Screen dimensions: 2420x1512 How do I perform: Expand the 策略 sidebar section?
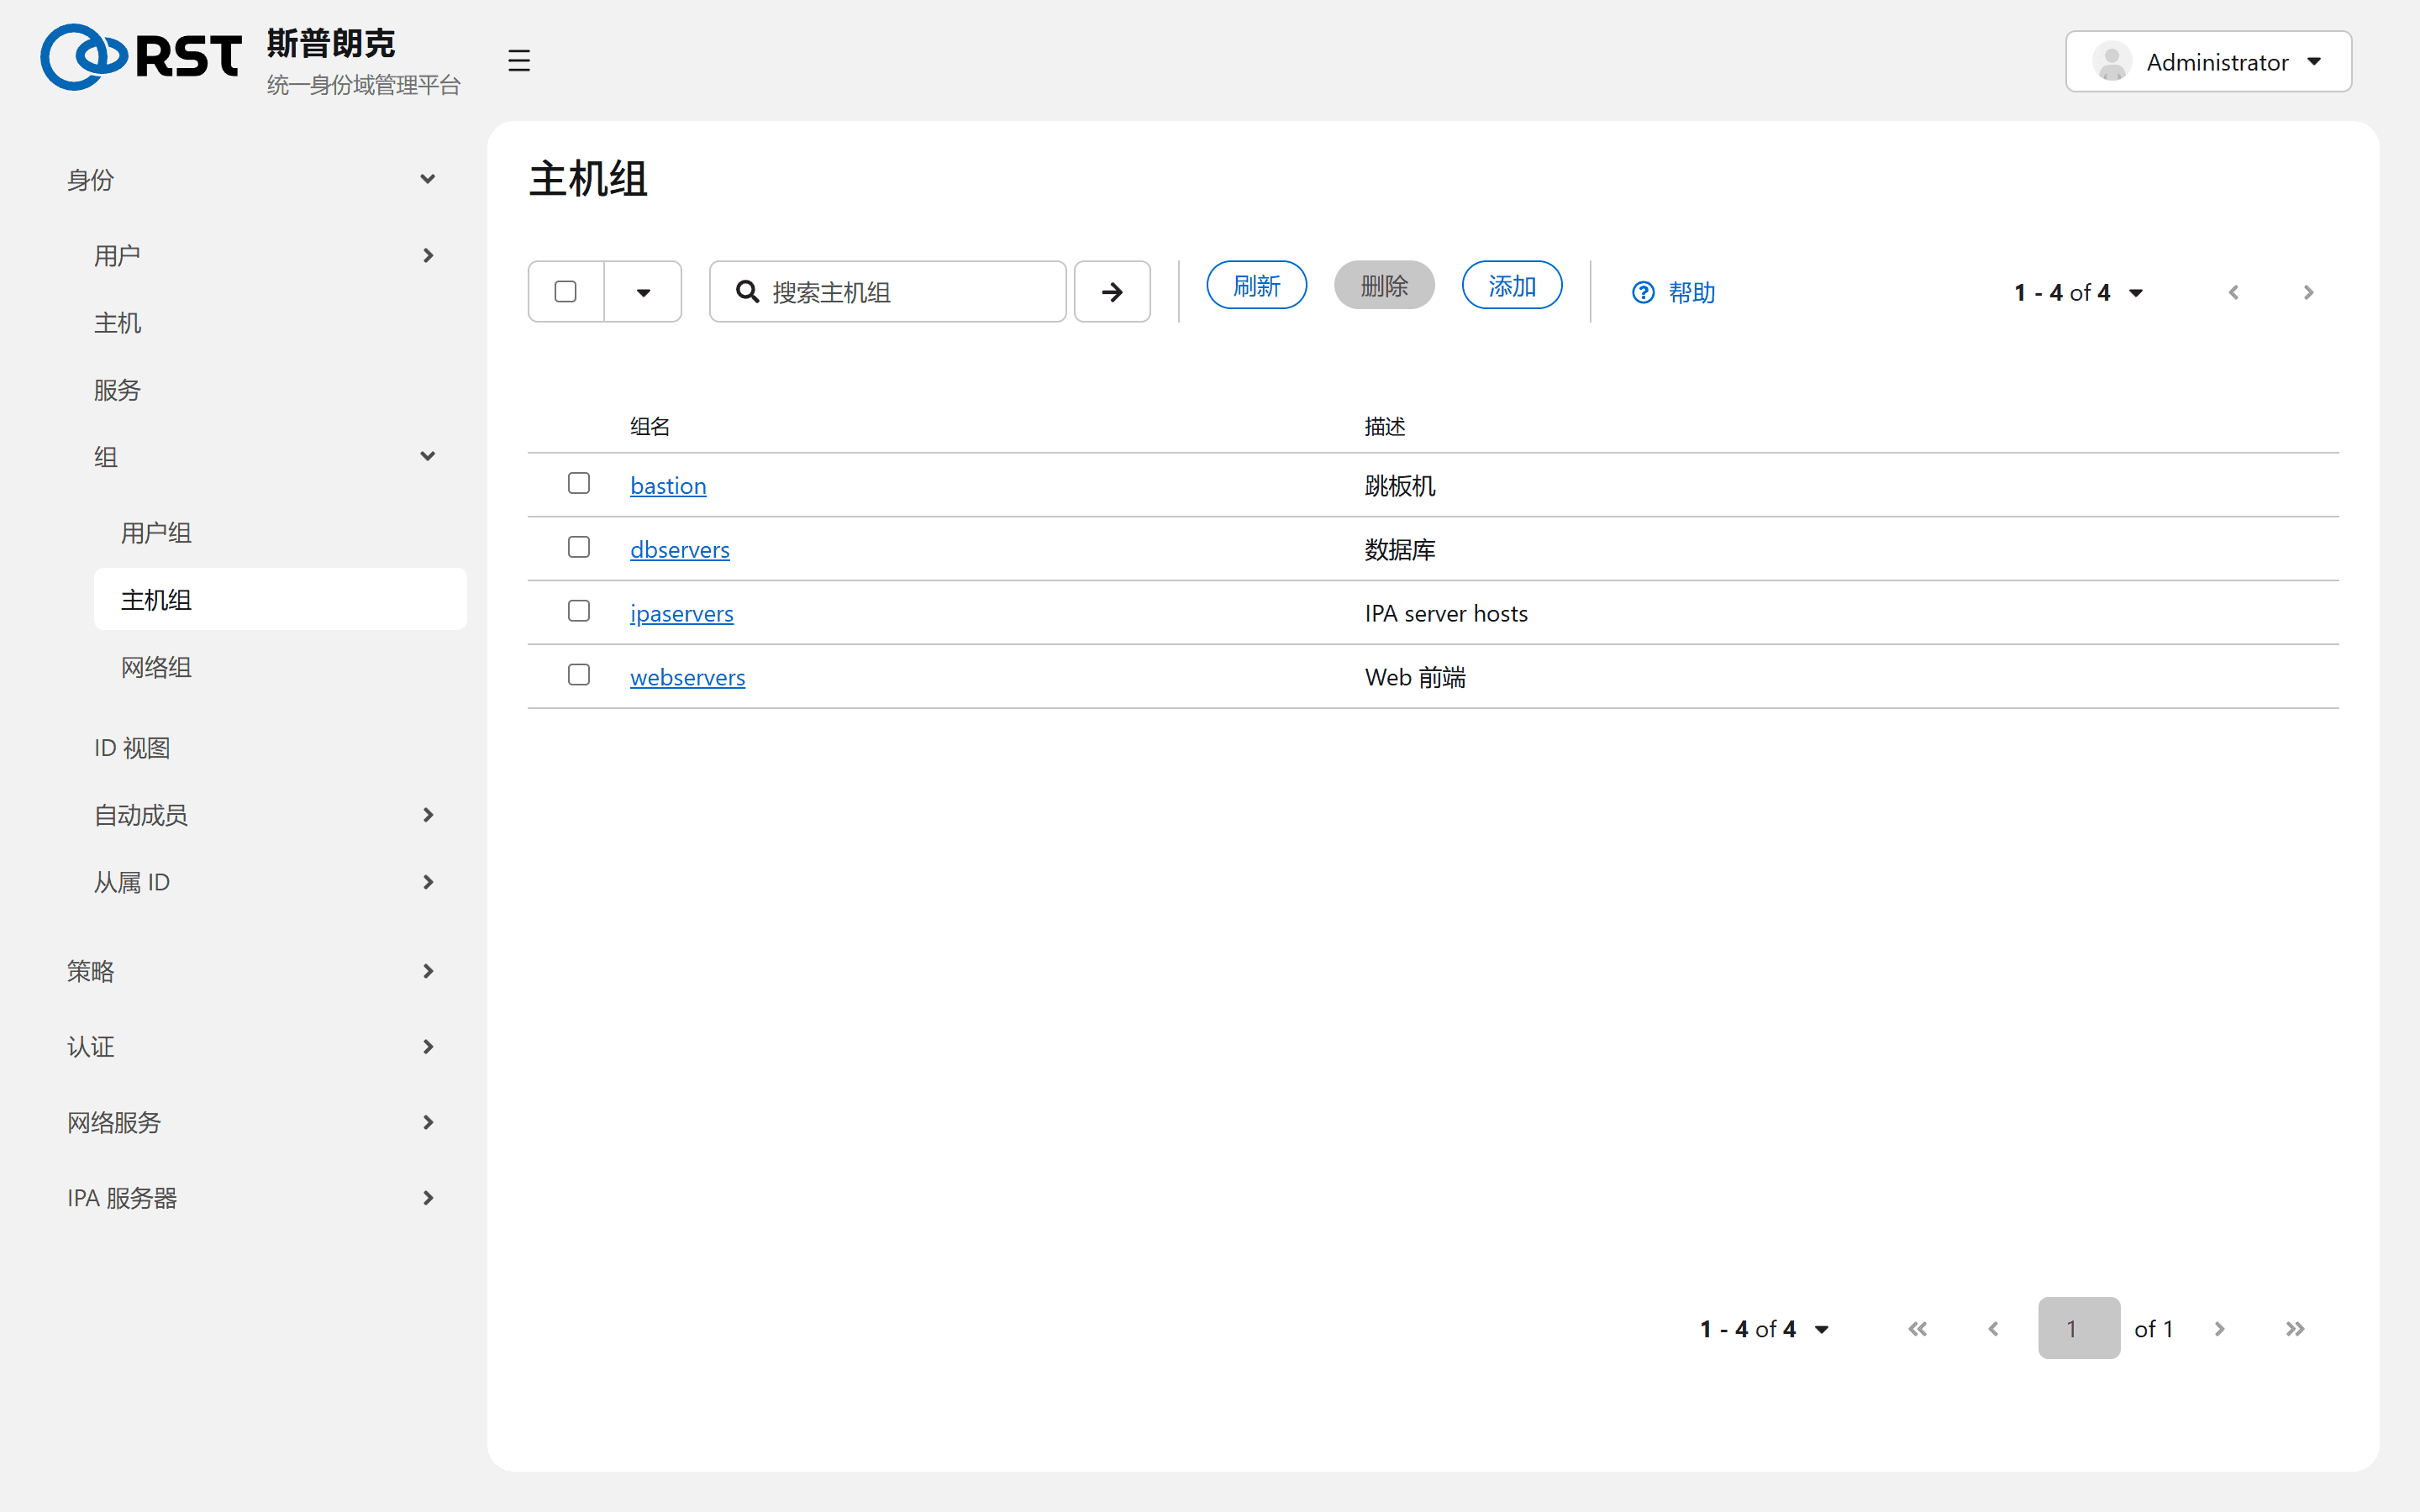pyautogui.click(x=252, y=971)
